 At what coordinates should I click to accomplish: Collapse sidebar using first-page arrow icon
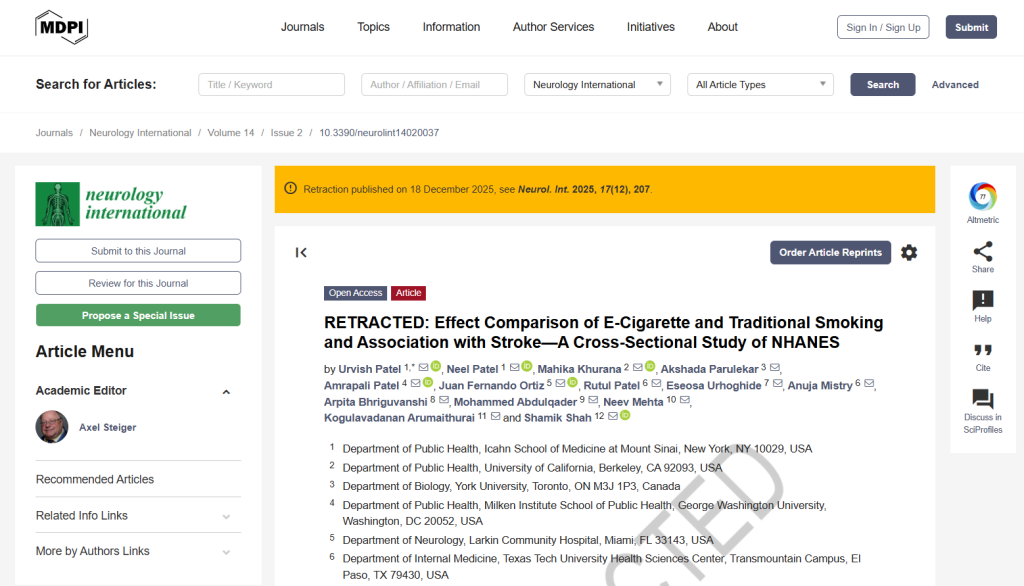coord(301,252)
